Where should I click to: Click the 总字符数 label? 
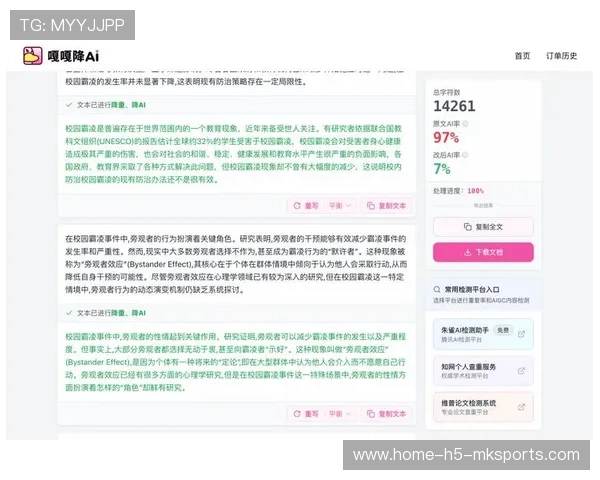pos(447,92)
